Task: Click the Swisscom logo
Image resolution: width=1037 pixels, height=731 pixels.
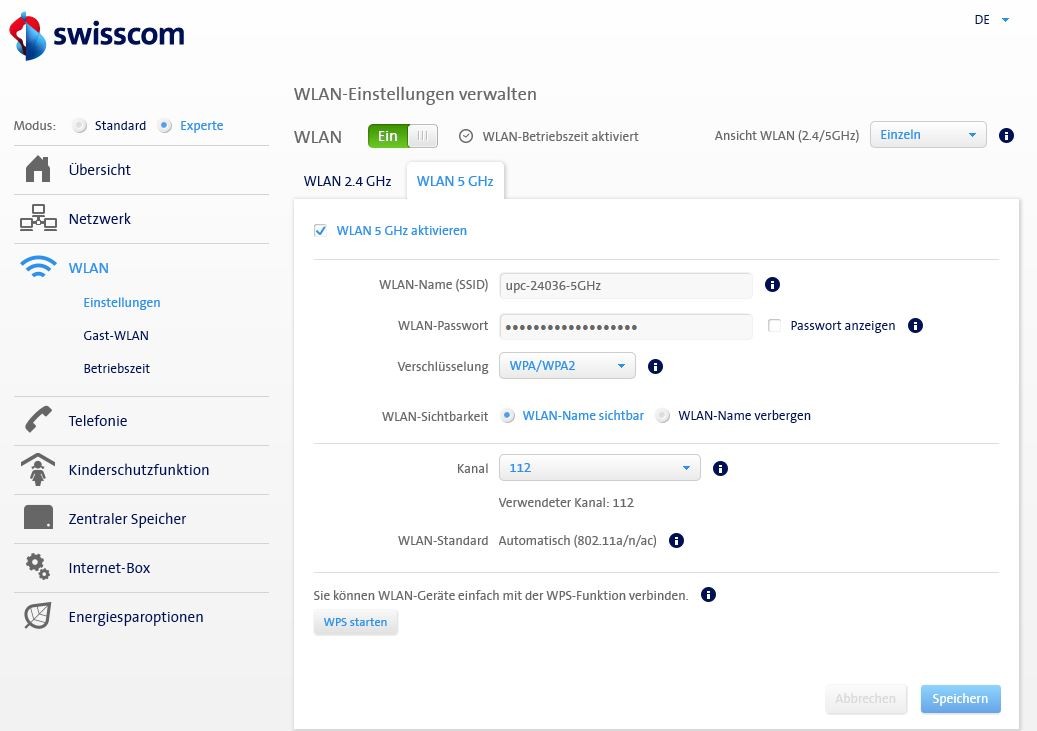Action: click(97, 36)
